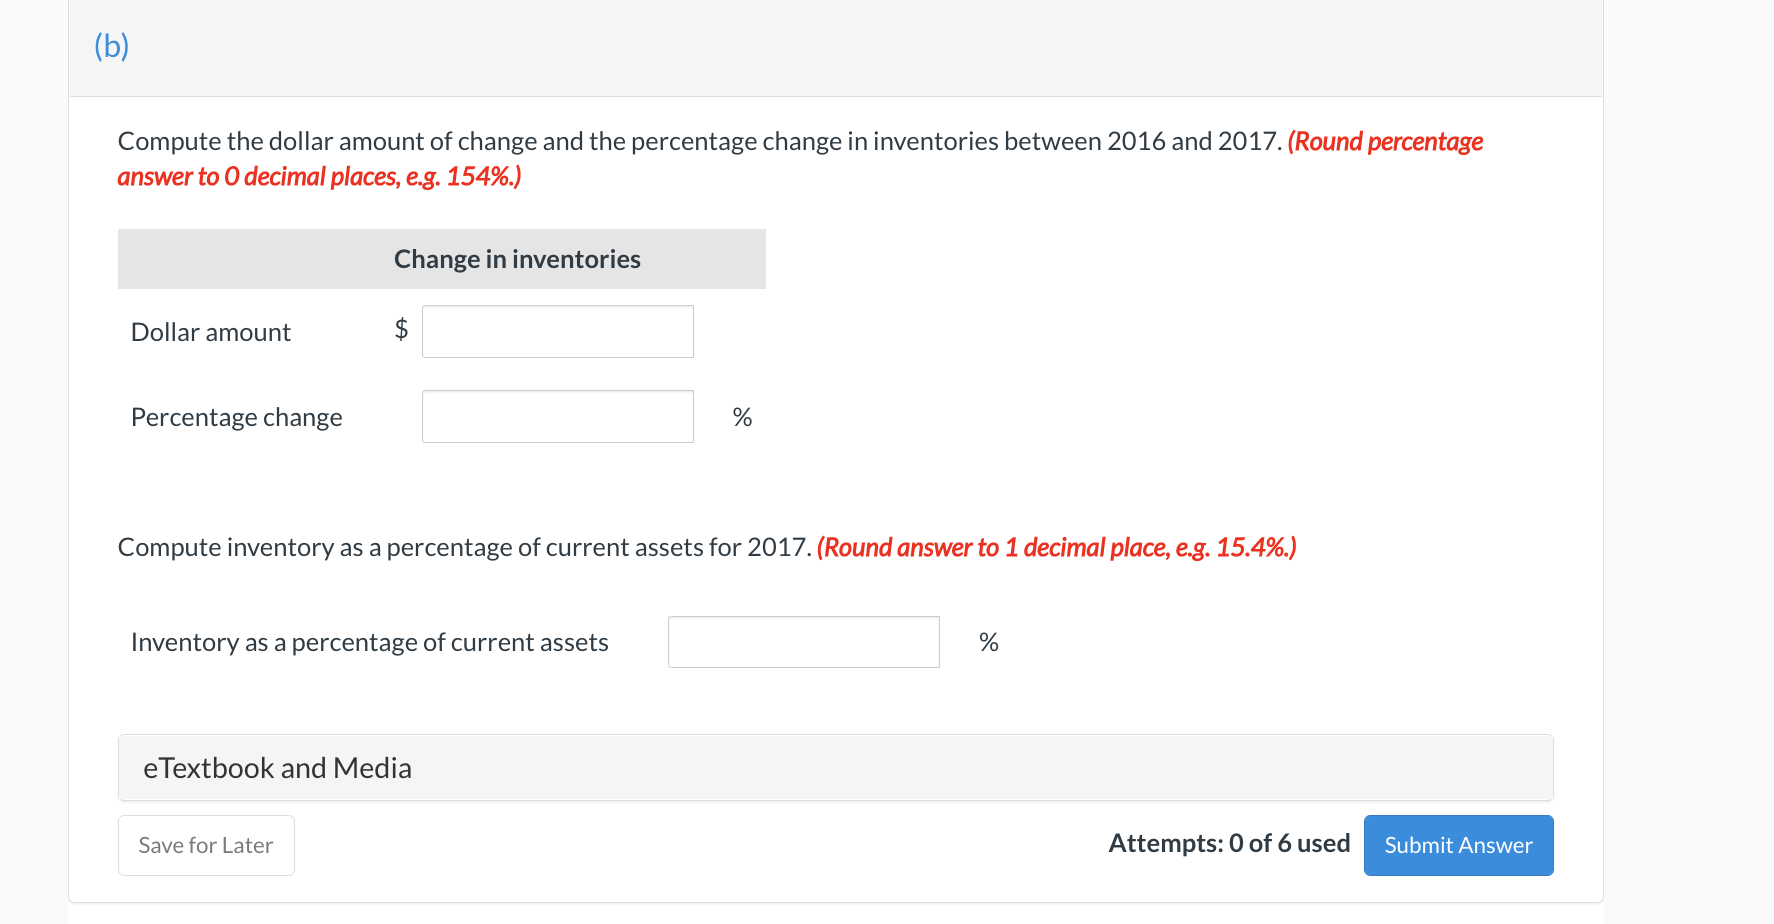This screenshot has width=1774, height=924.
Task: Click the Percentage change row label
Action: 236,416
